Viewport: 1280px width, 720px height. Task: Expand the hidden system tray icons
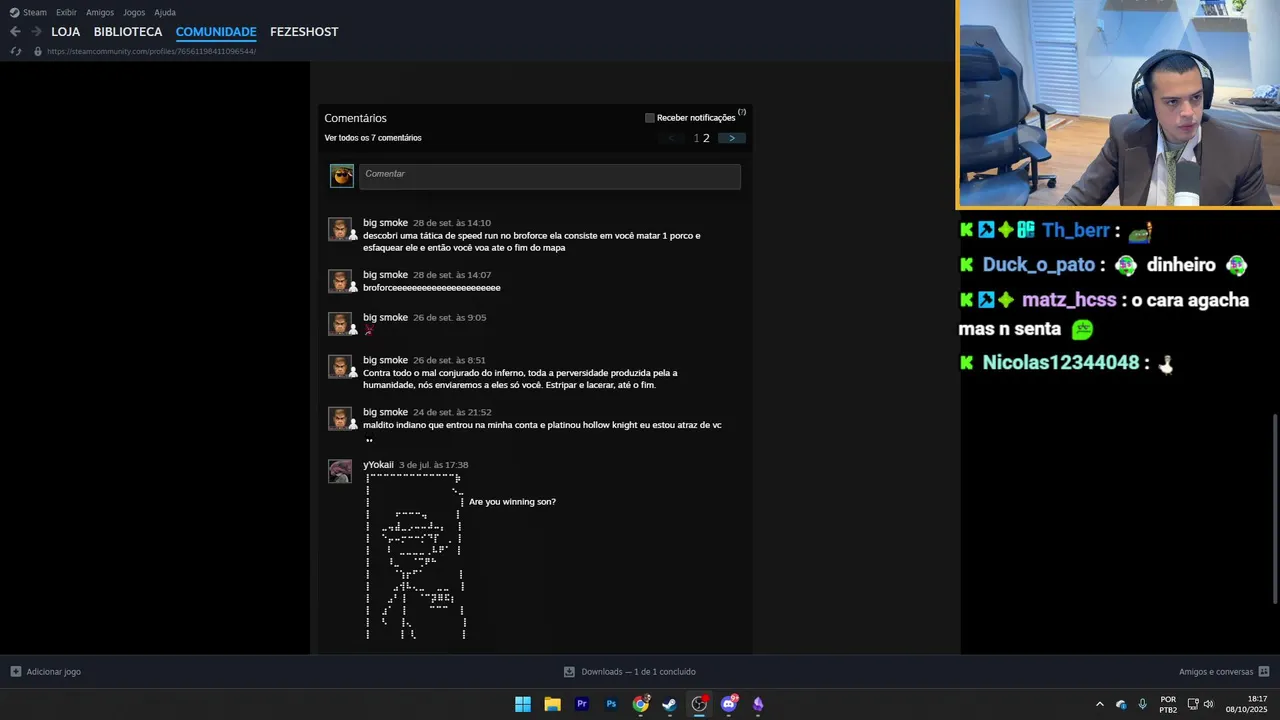pyautogui.click(x=1100, y=704)
